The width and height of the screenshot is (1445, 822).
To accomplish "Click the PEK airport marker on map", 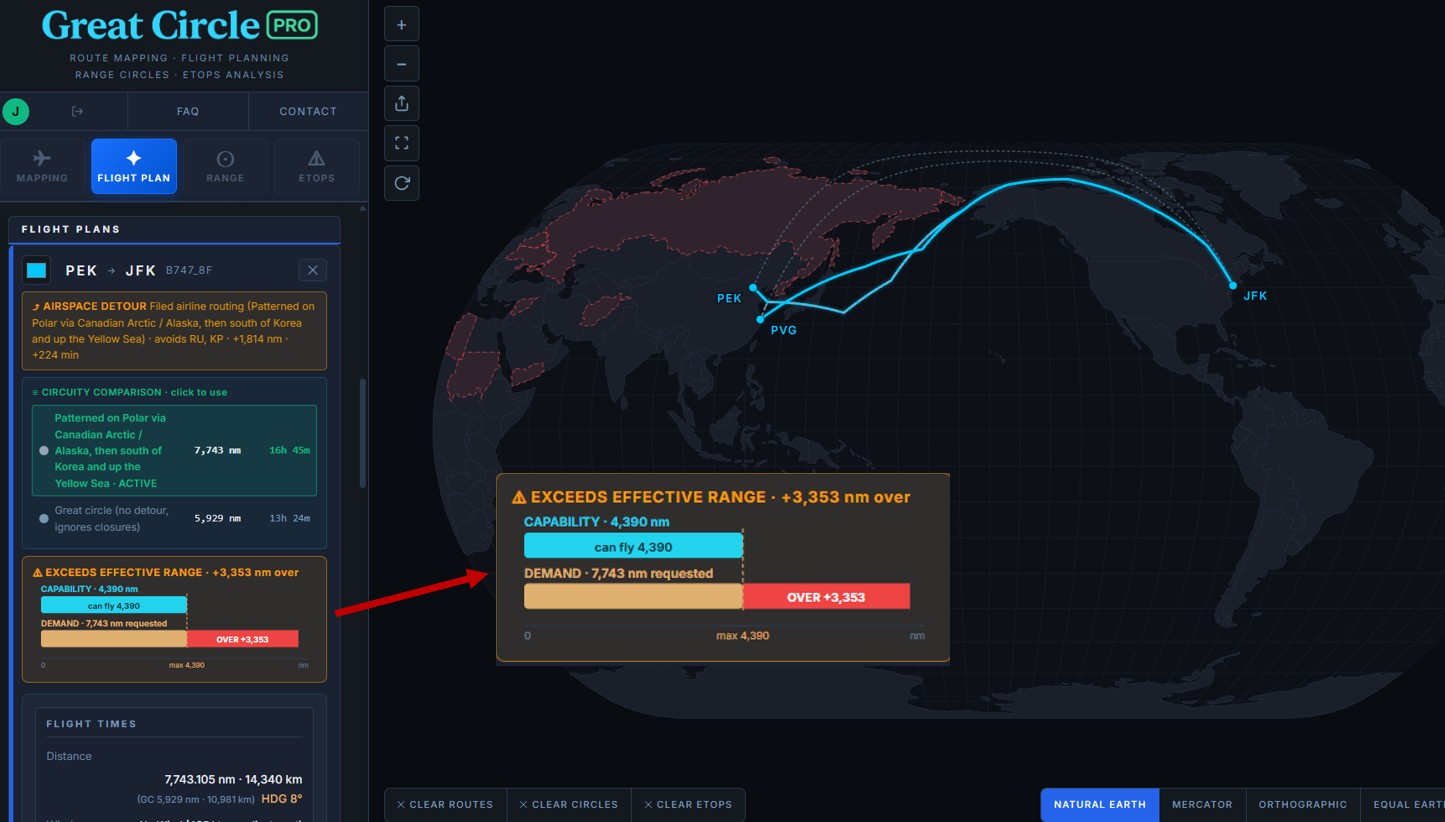I will (753, 287).
